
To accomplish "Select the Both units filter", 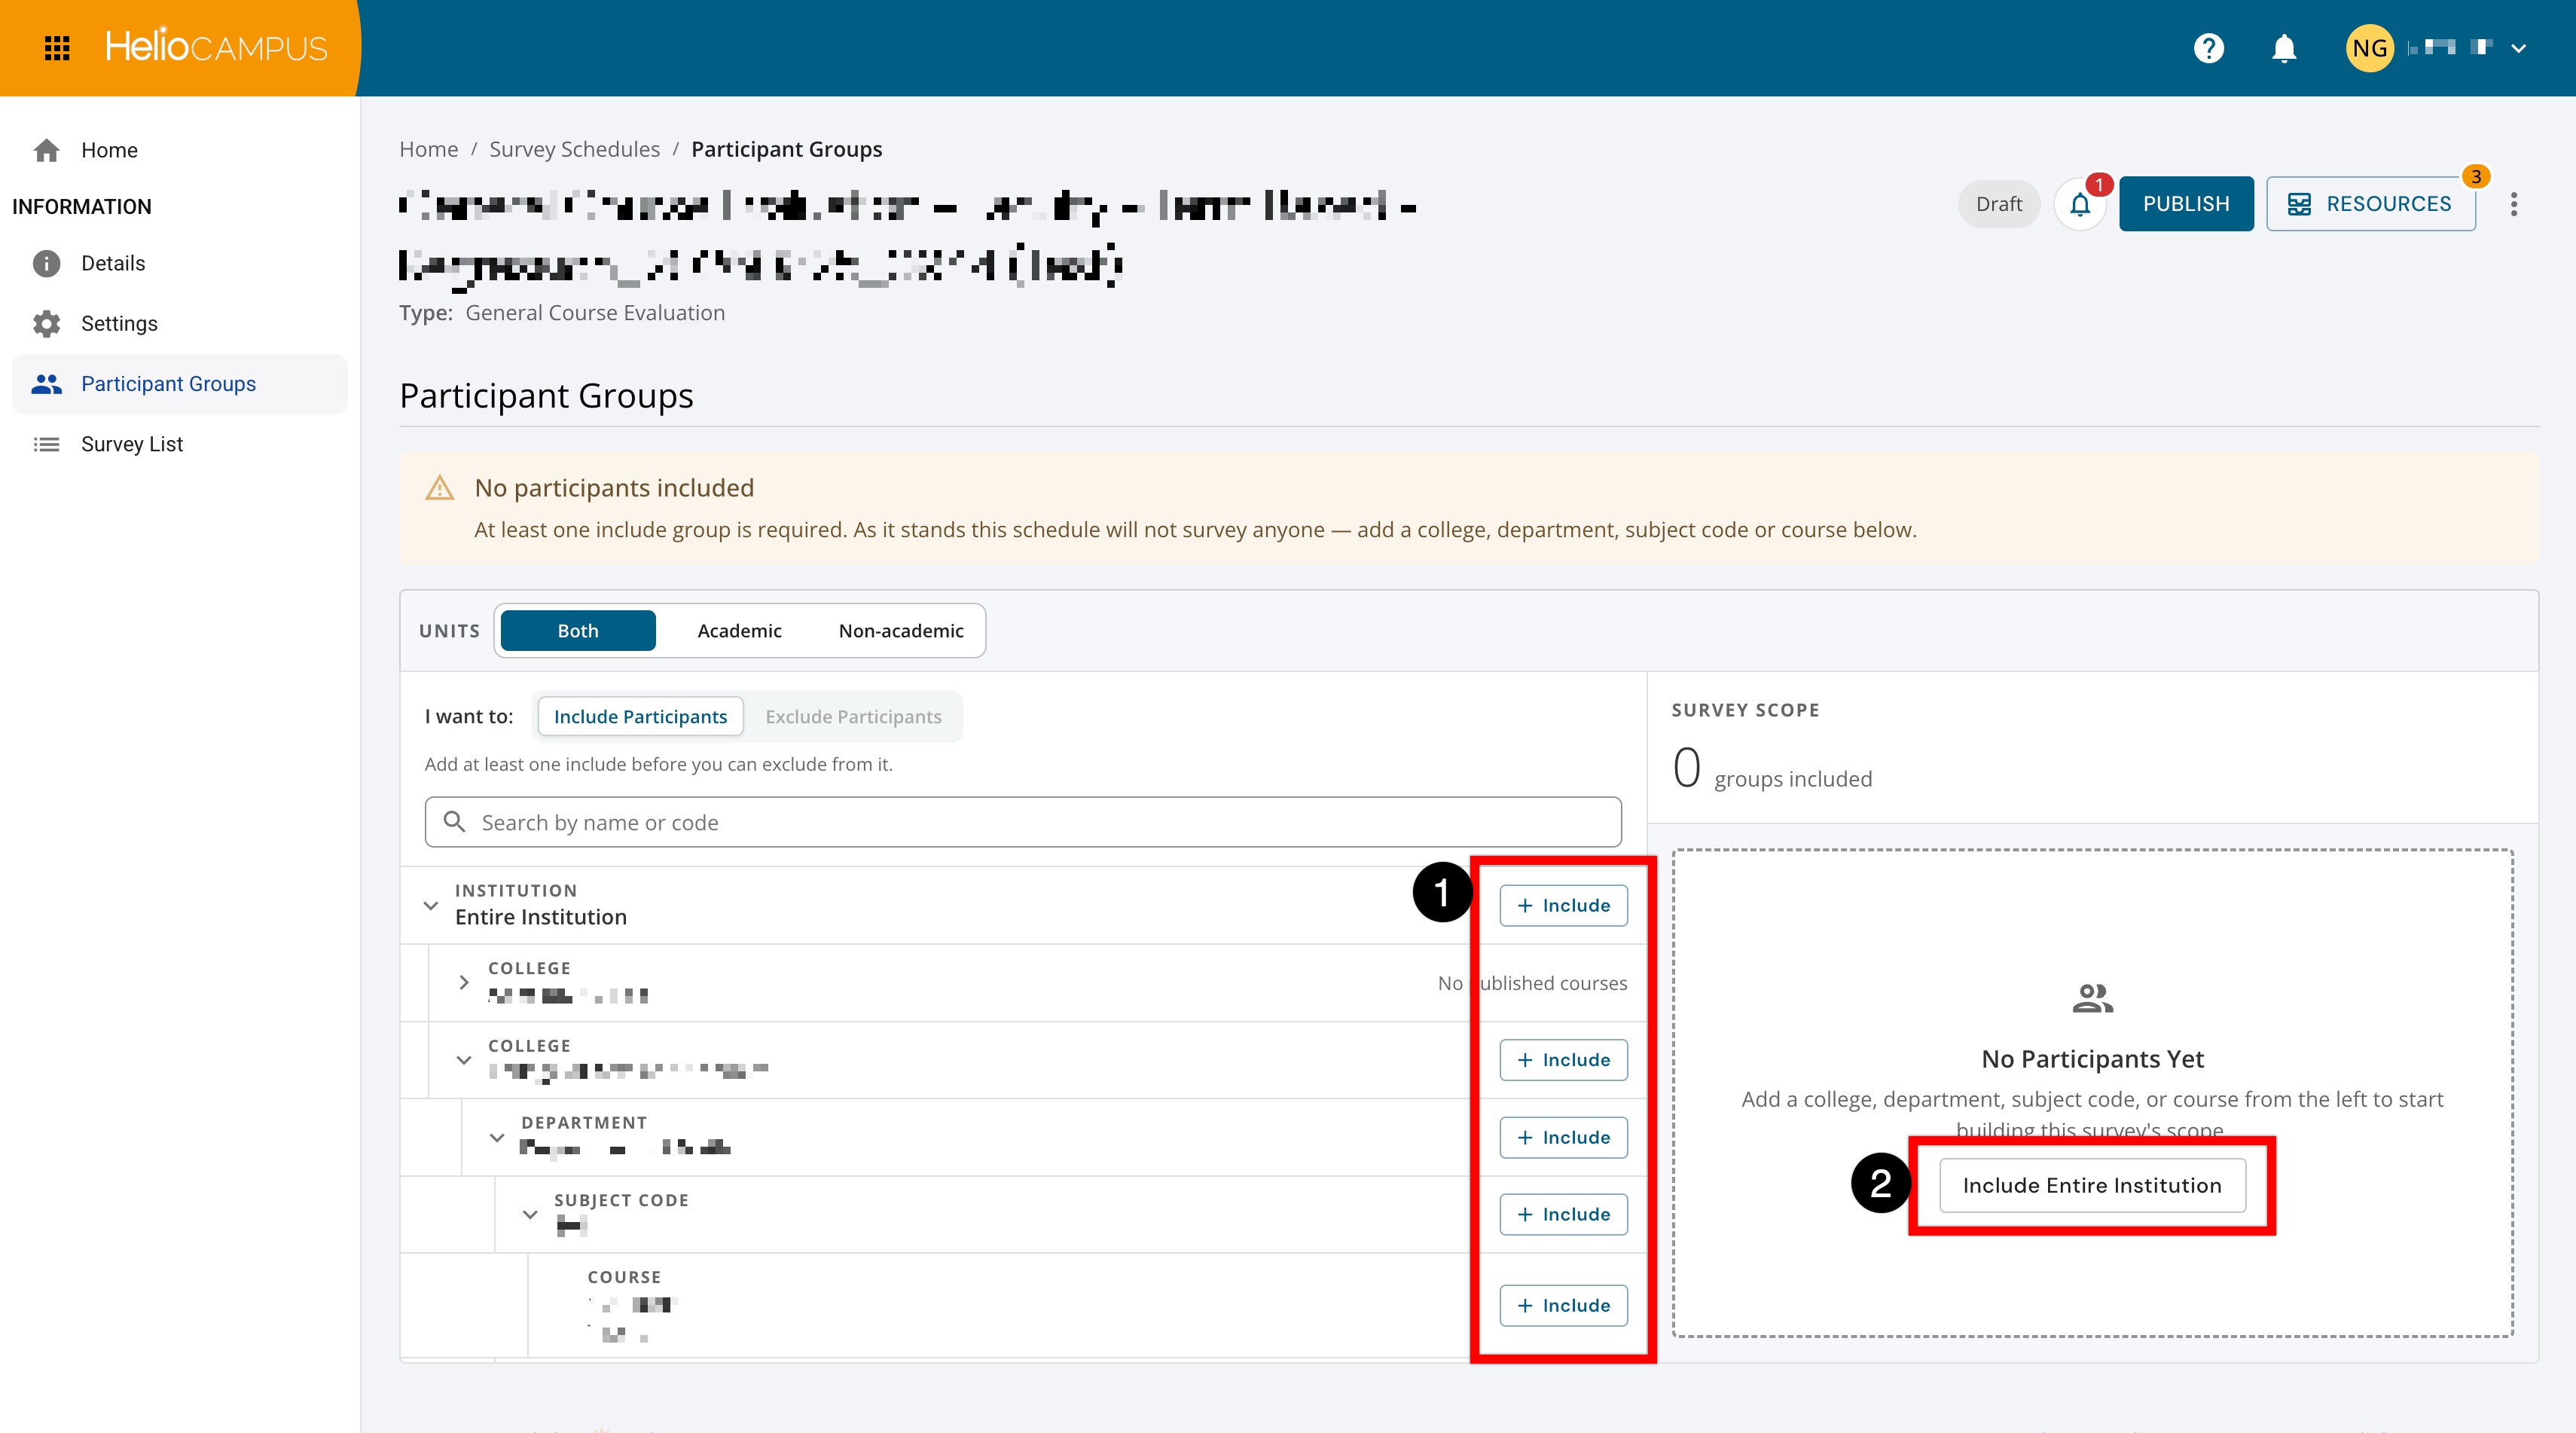I will [578, 631].
